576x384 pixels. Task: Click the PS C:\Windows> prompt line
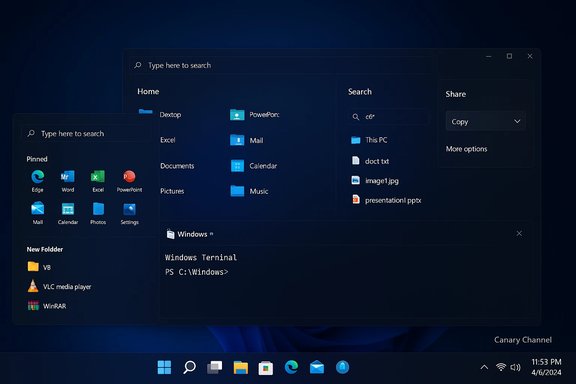click(197, 272)
